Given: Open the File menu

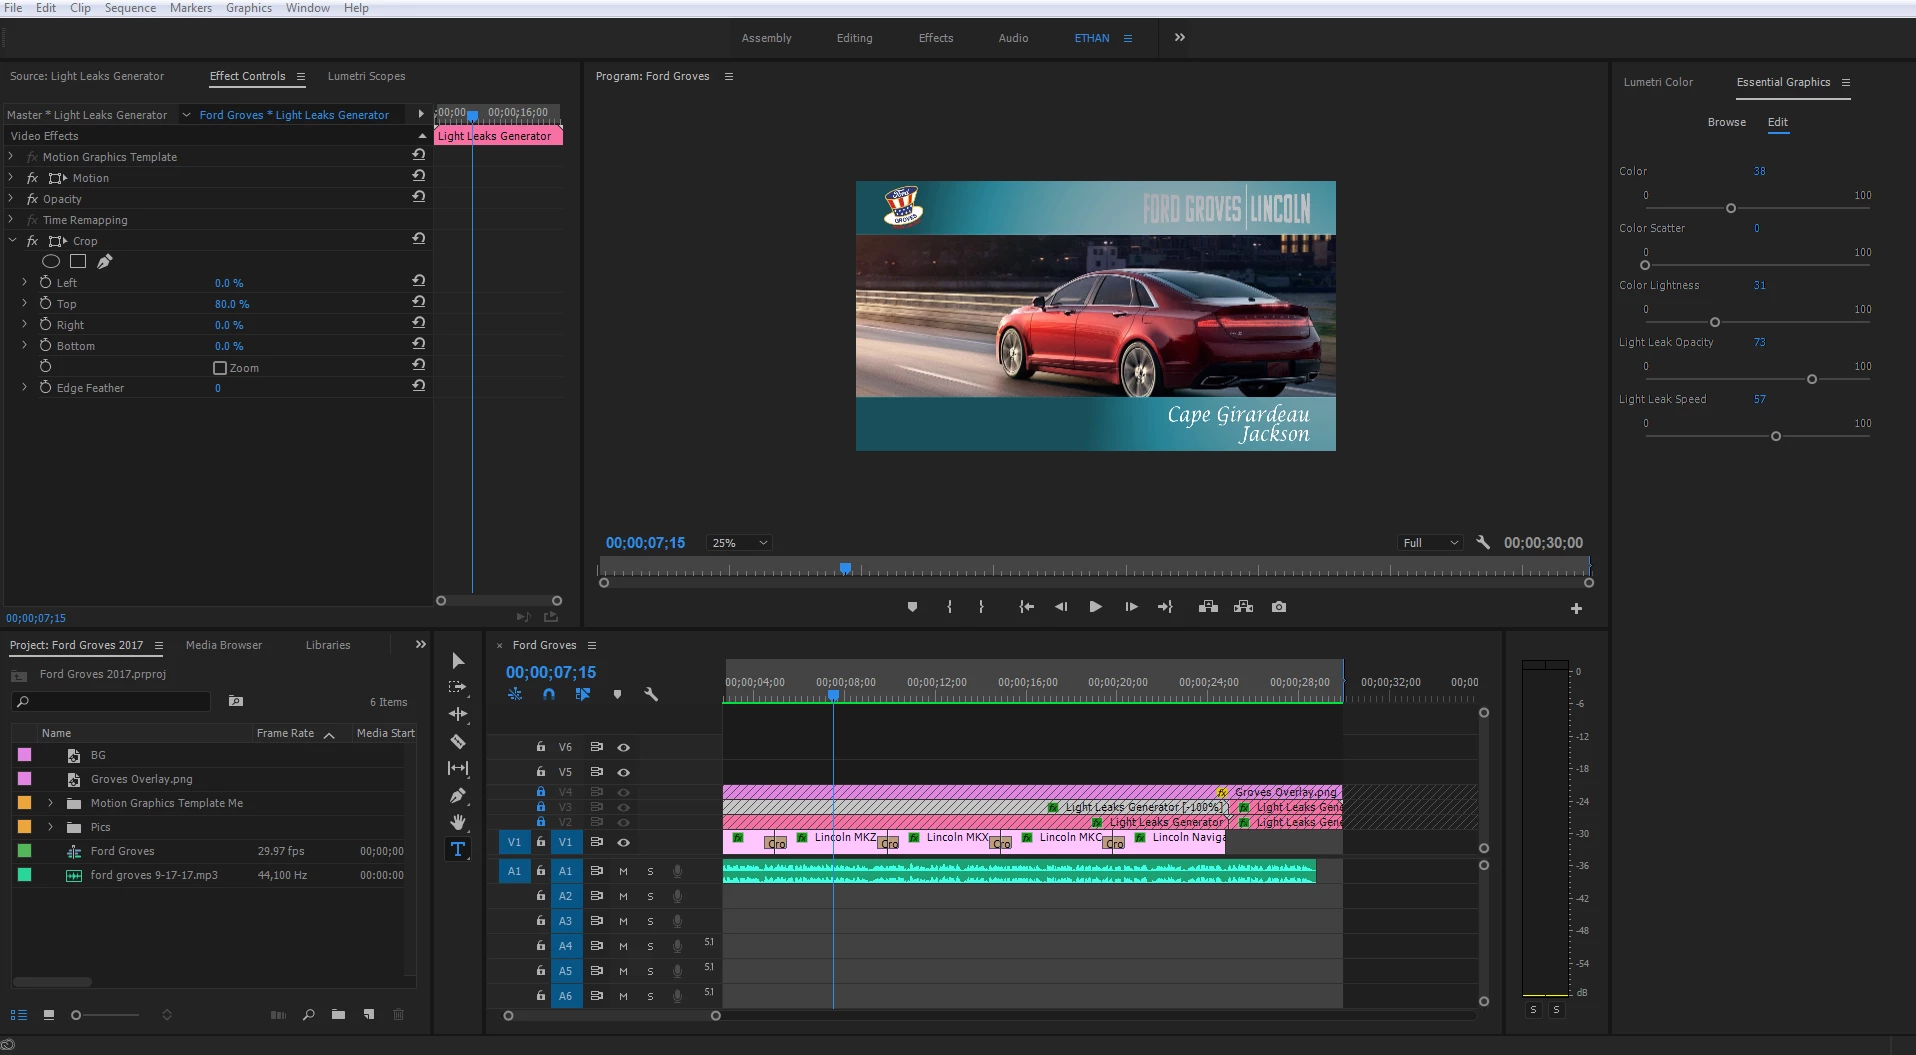Looking at the screenshot, I should pos(13,8).
